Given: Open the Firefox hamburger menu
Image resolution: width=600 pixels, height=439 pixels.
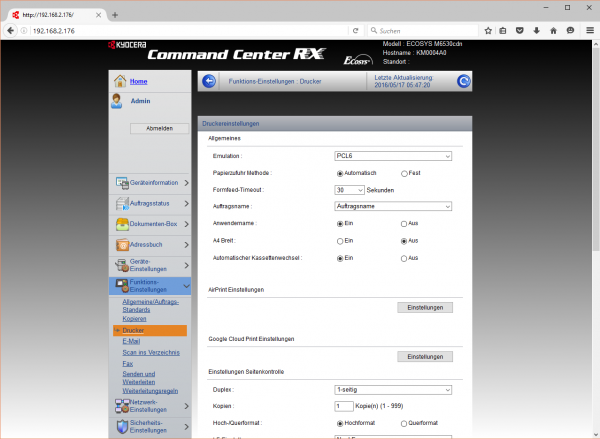Looking at the screenshot, I should 588,31.
